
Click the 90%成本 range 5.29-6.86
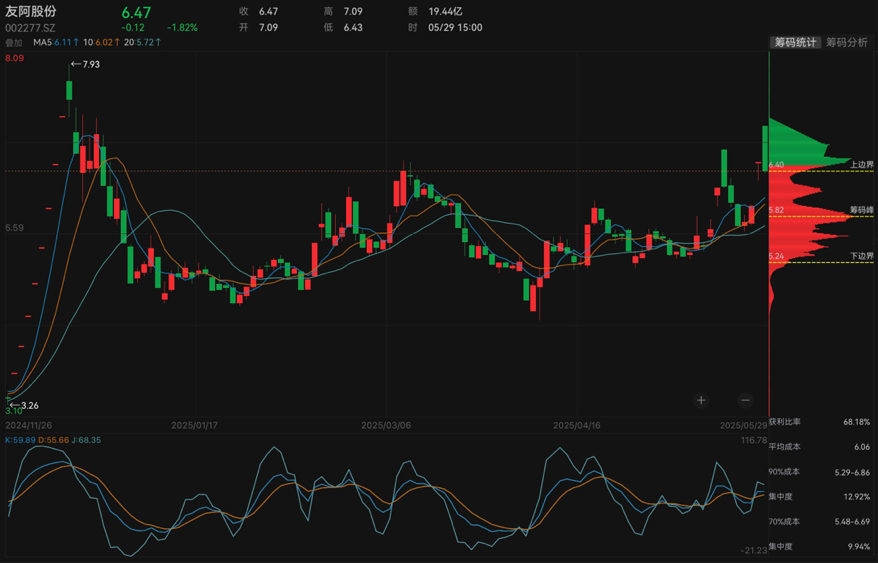pos(852,472)
